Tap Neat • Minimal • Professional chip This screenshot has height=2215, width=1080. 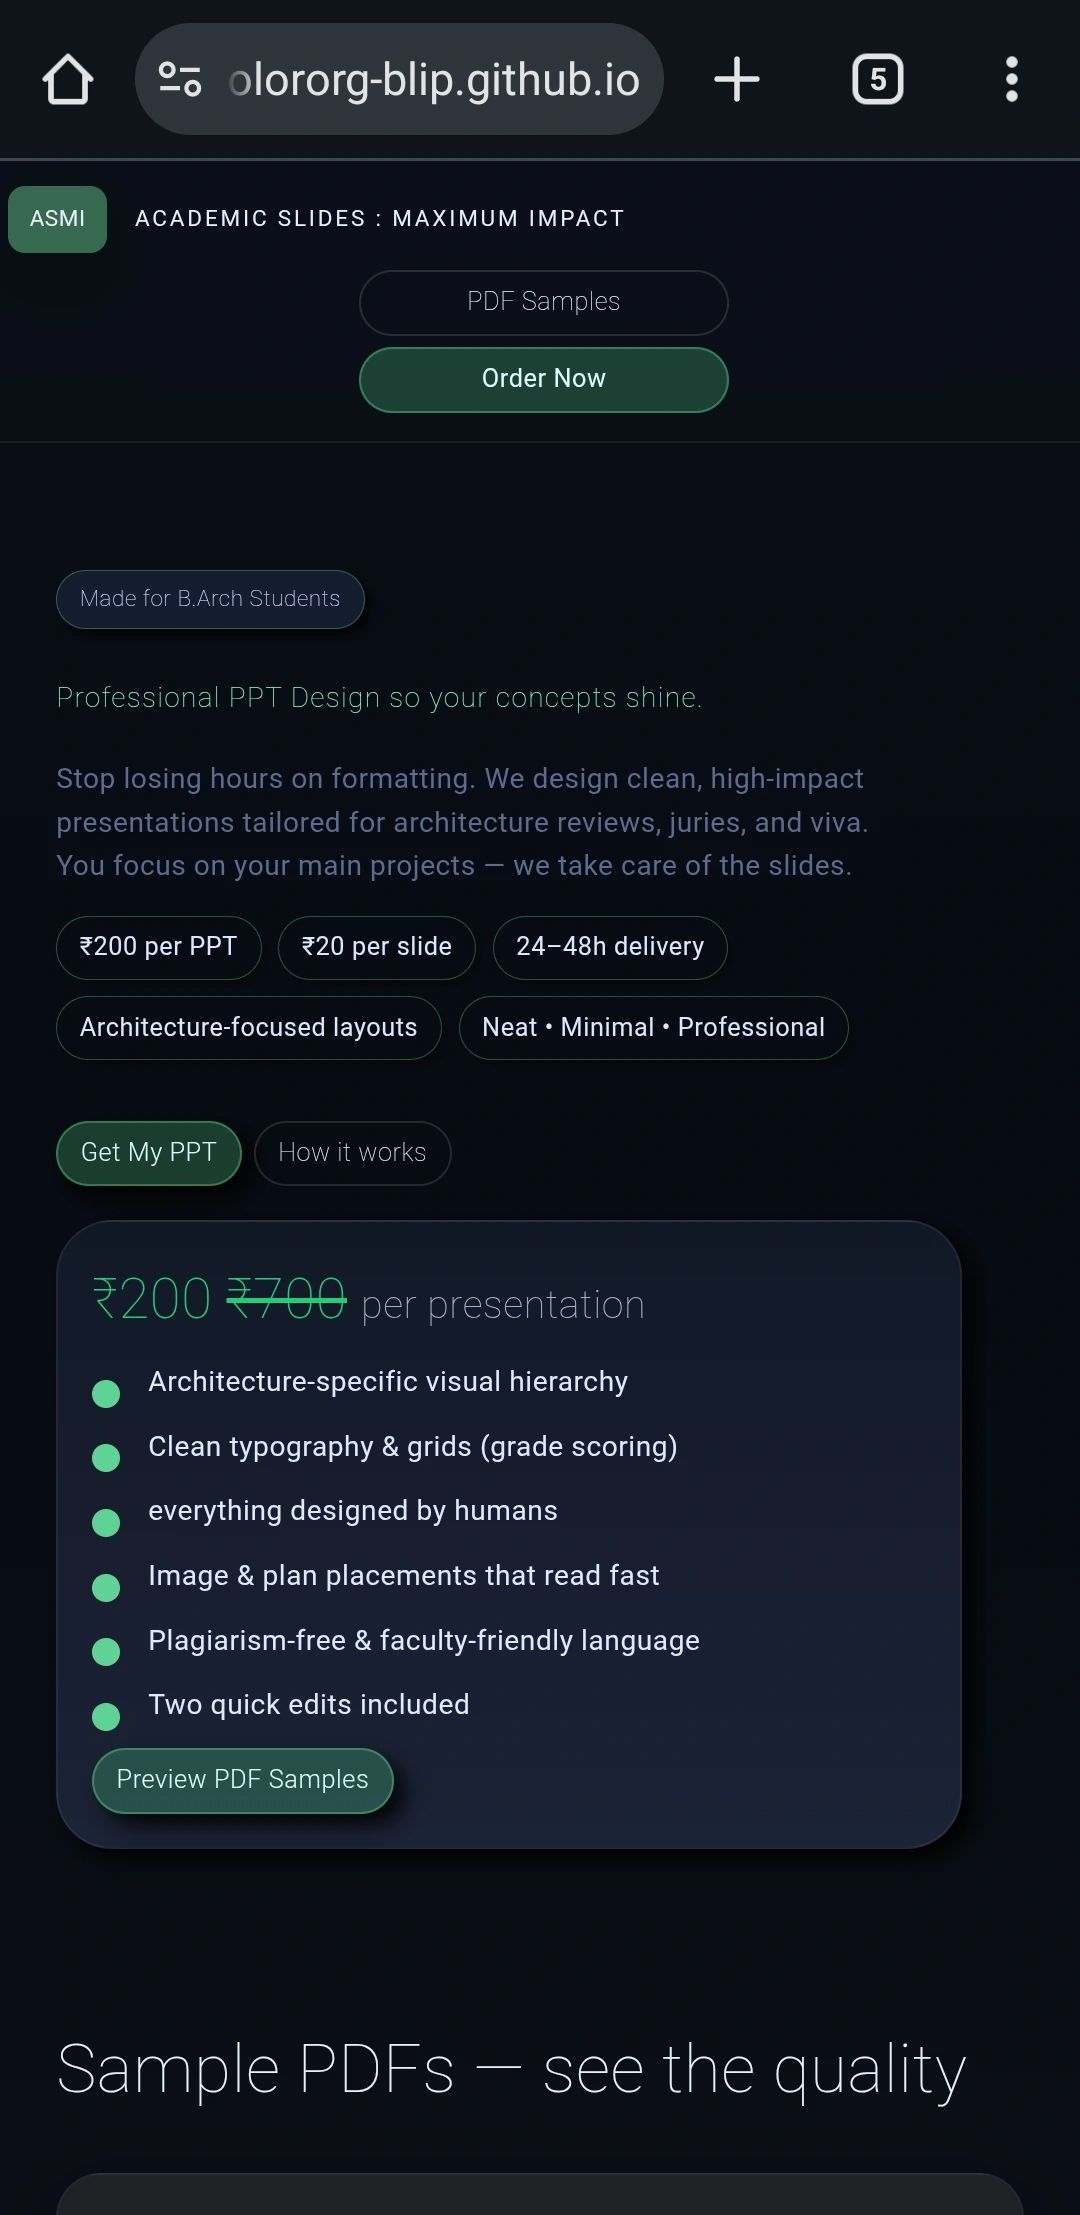653,1027
